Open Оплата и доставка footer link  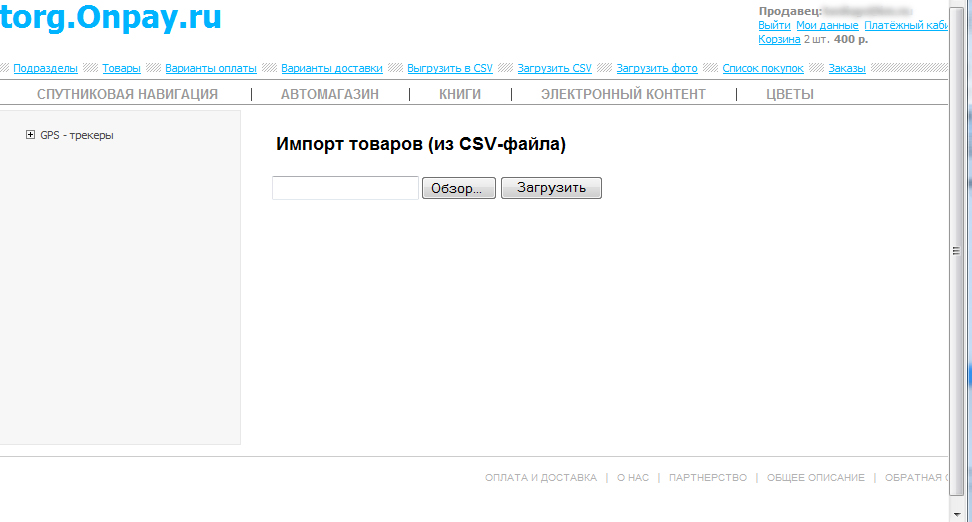540,478
